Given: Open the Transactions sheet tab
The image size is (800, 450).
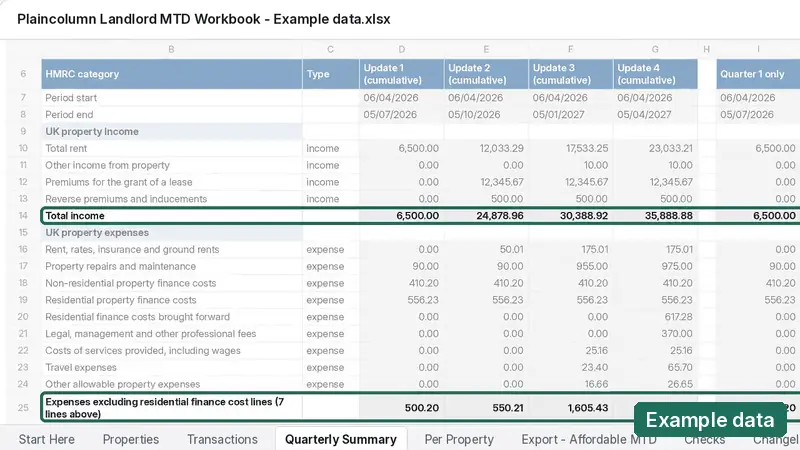Looking at the screenshot, I should [222, 439].
